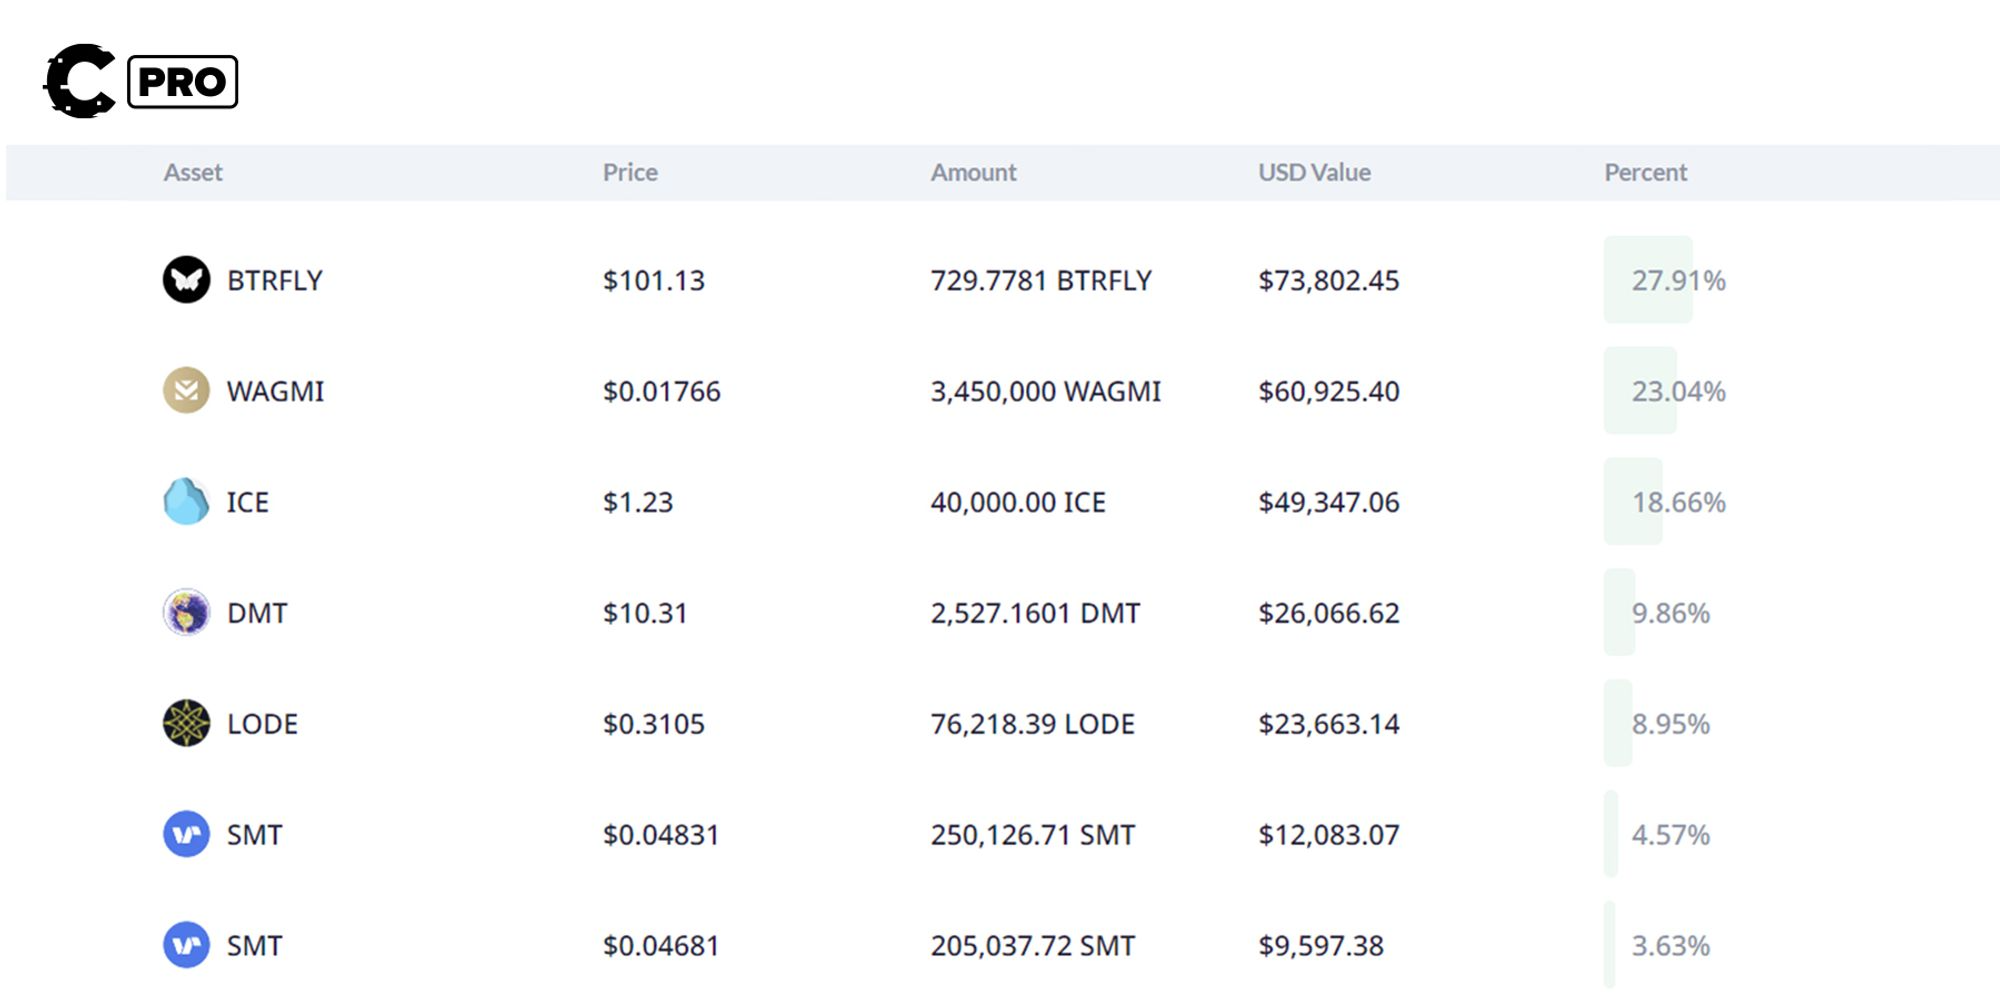
Task: Select the LODE starburst token icon
Action: pyautogui.click(x=186, y=723)
